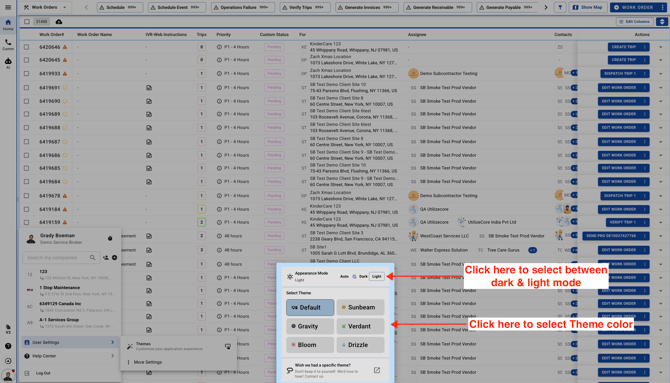Viewport: 670px width, 383px height.
Task: Click IVR instructions icon for order 6419691
Action: [x=149, y=88]
